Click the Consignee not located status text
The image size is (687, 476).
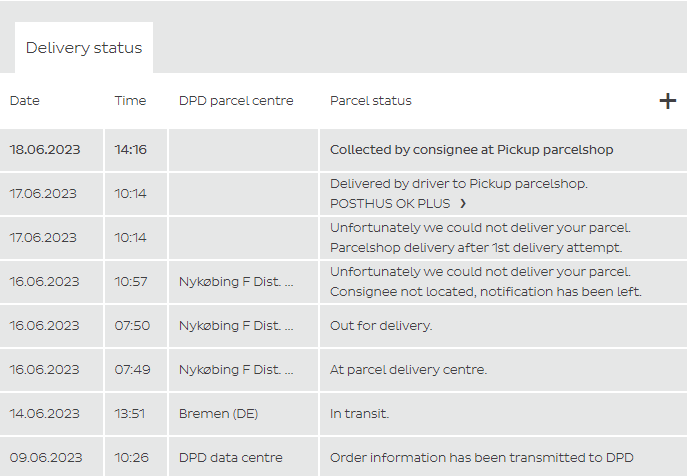point(485,291)
